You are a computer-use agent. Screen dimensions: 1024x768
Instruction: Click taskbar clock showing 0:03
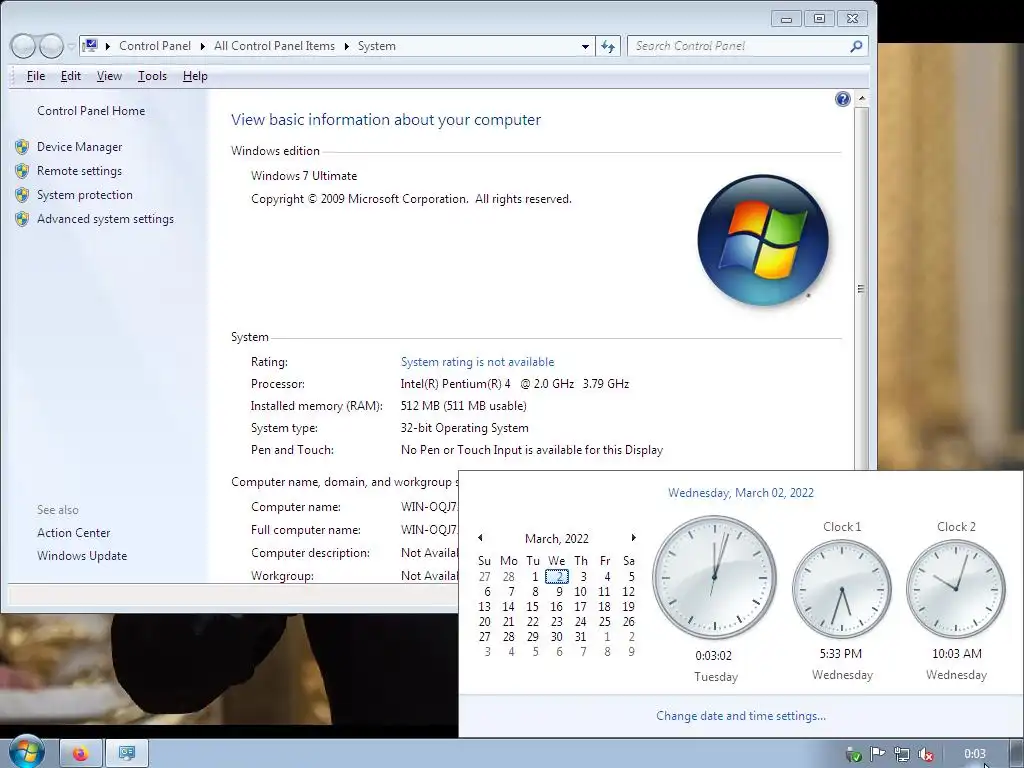coord(974,754)
